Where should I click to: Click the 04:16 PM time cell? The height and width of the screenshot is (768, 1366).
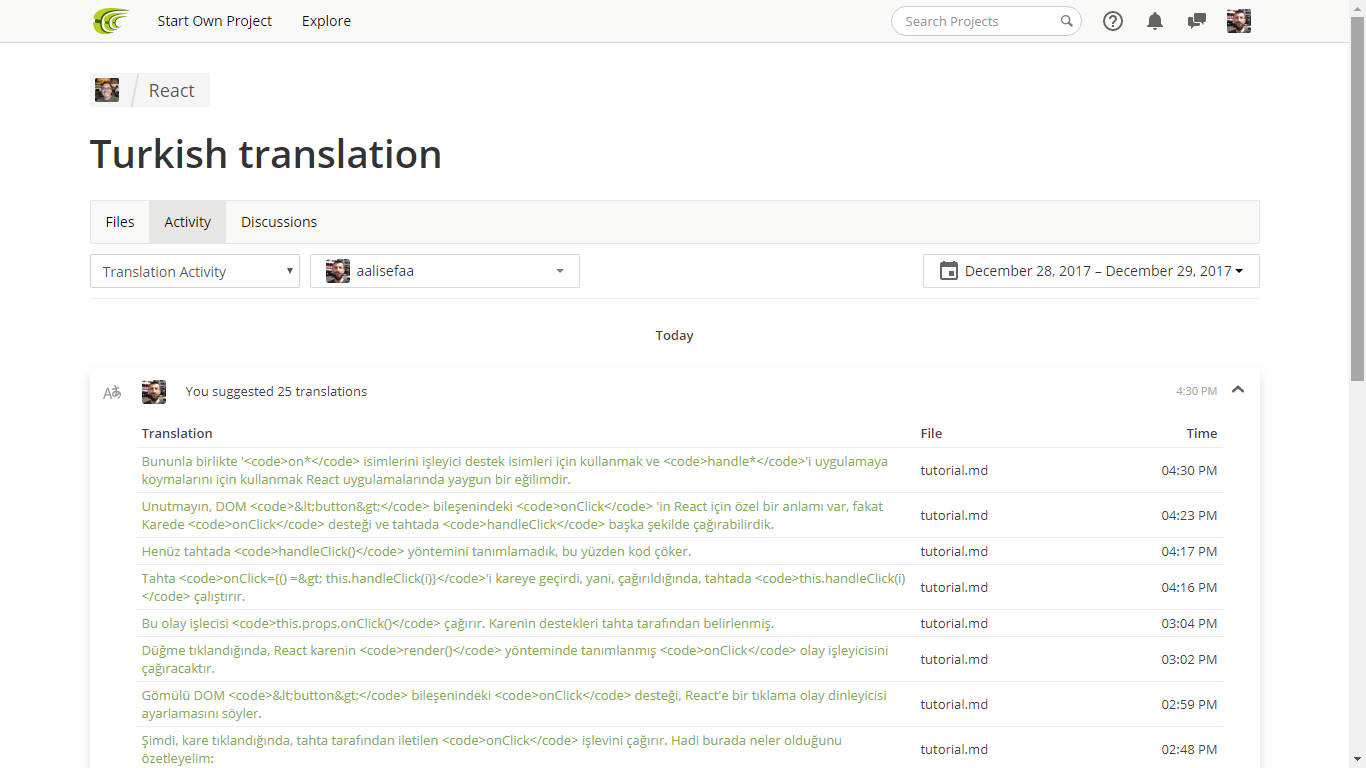[x=1189, y=587]
